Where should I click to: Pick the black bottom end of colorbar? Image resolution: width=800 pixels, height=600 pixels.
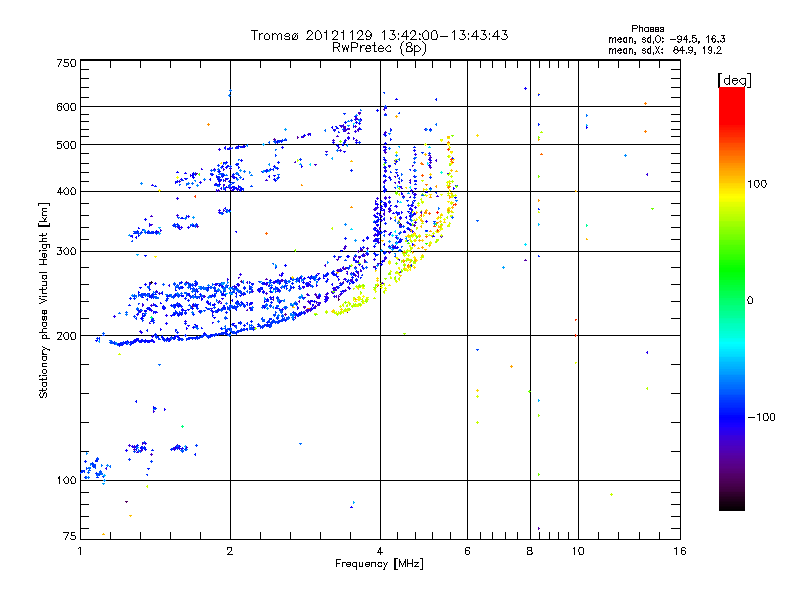pyautogui.click(x=732, y=504)
